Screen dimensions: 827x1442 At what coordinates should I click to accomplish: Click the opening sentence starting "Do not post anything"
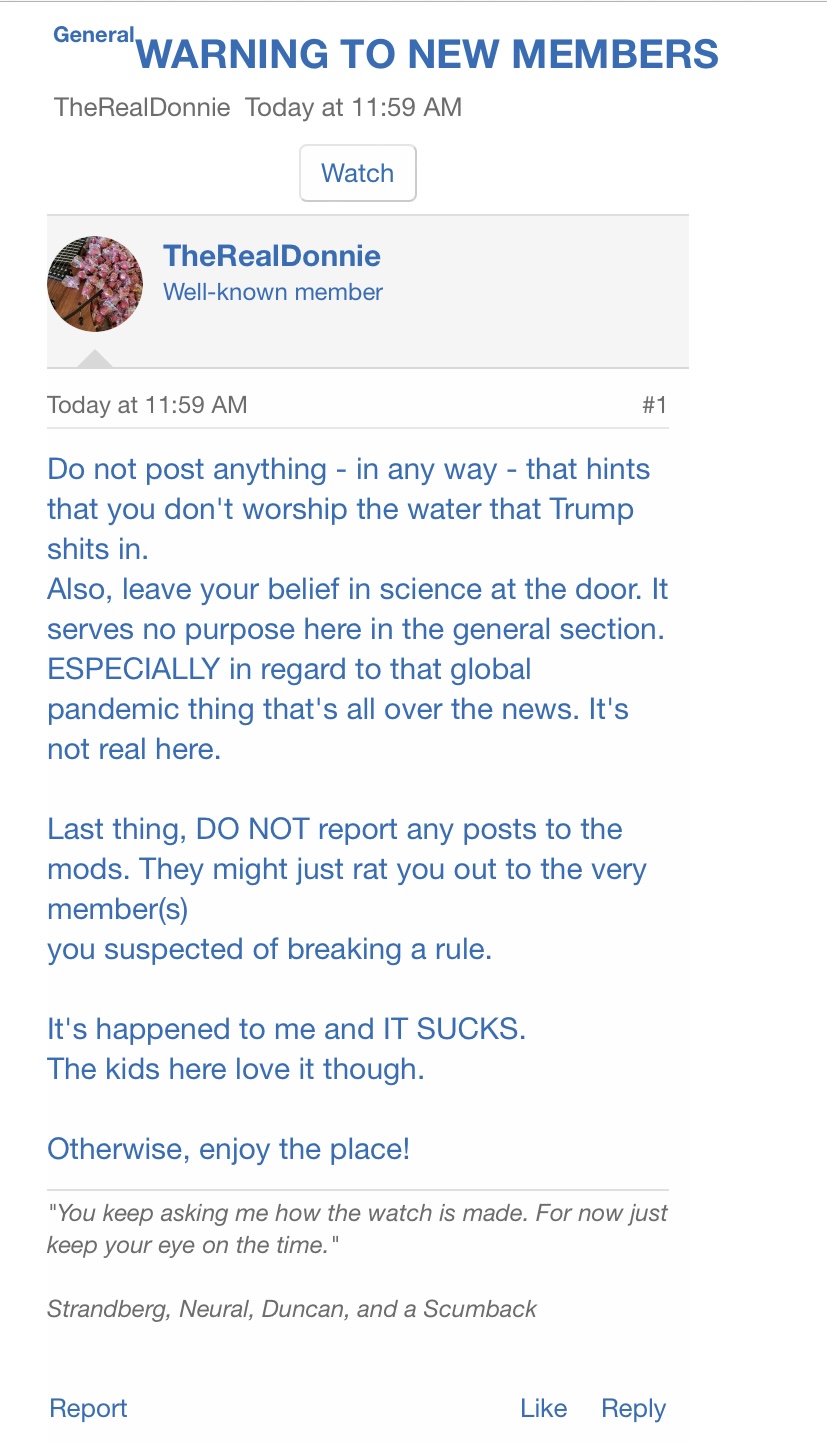tap(348, 509)
